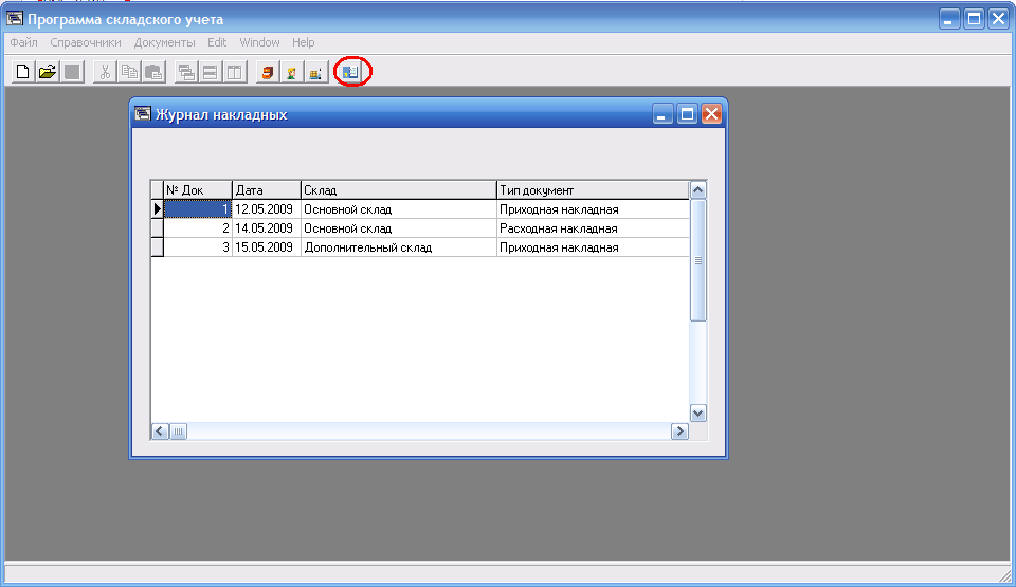Viewport: 1016px width, 587px height.
Task: Select the Дополнительный склад row cell
Action: click(x=398, y=247)
